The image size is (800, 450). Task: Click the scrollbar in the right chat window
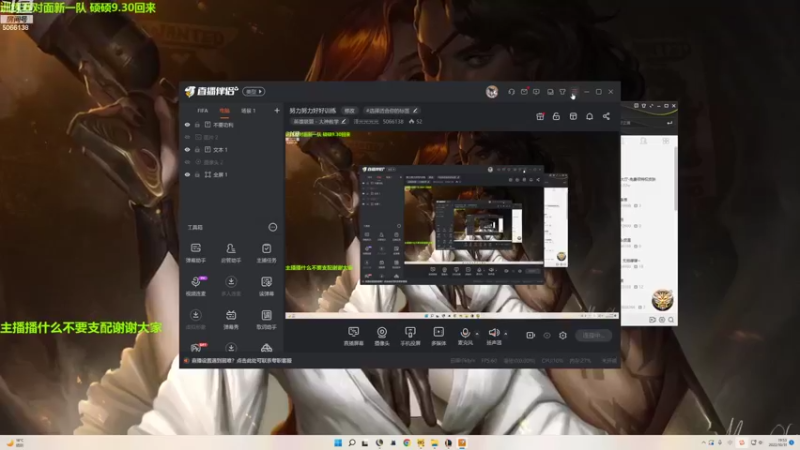click(x=676, y=179)
